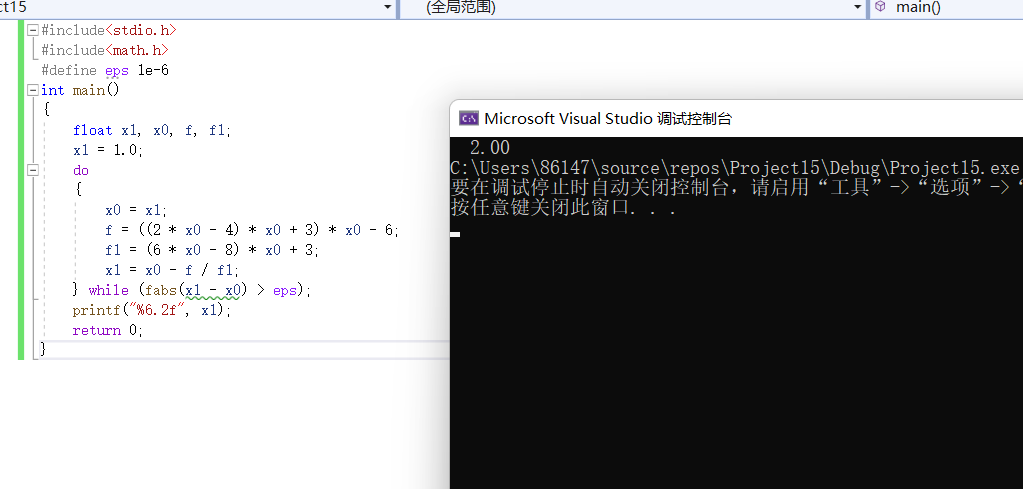This screenshot has height=489, width=1023.
Task: Click the #include<math.h> line
Action: [x=104, y=50]
